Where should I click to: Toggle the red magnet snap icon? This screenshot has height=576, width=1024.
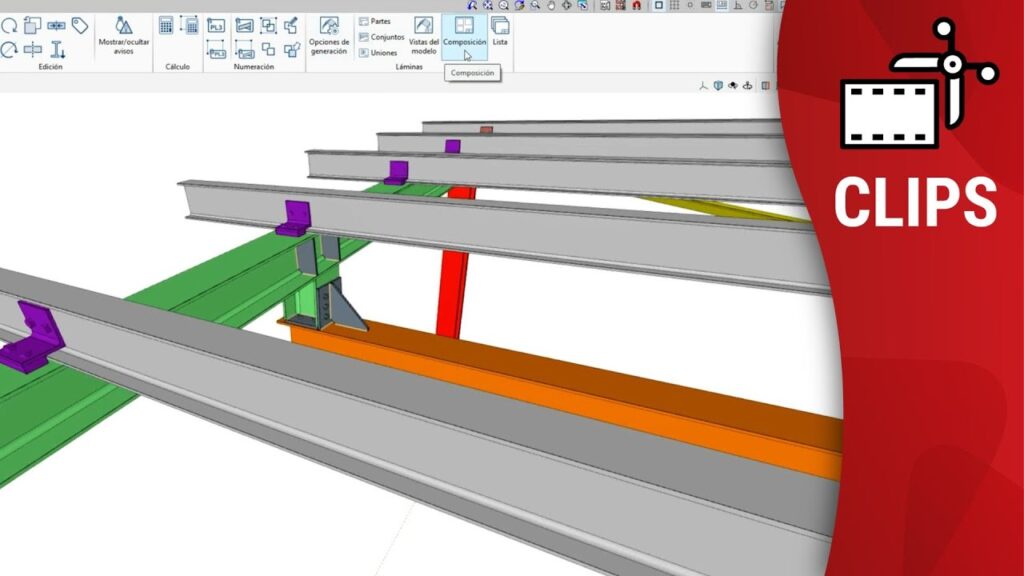(x=635, y=5)
